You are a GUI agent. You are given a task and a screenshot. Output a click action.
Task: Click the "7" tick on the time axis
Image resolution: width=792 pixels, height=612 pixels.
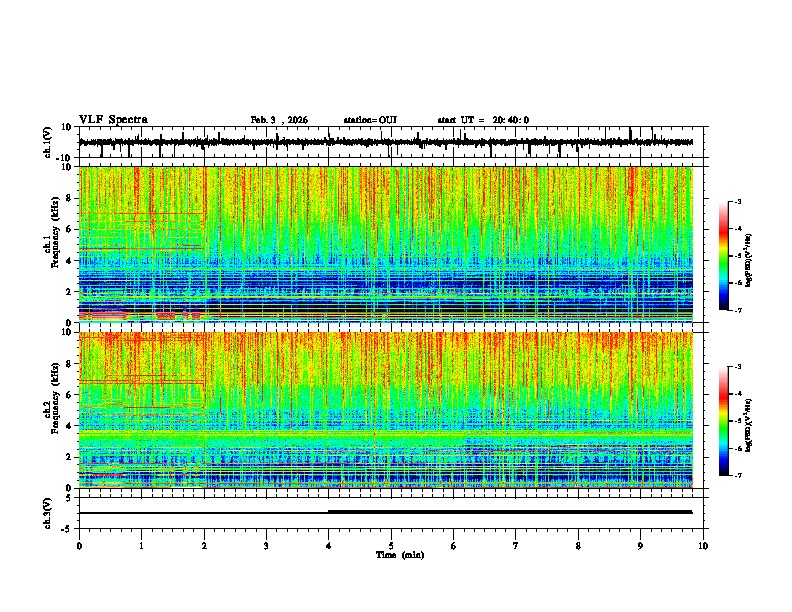[x=516, y=546]
